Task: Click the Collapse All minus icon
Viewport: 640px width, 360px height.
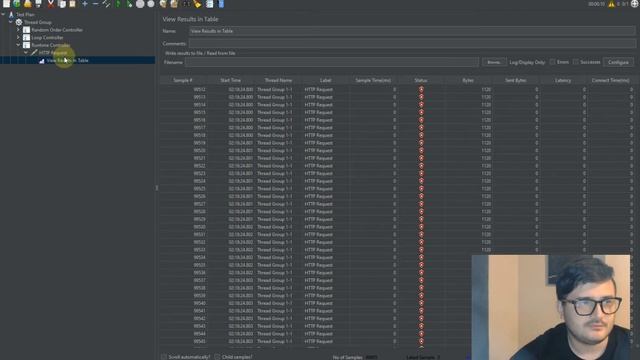Action: click(95, 4)
